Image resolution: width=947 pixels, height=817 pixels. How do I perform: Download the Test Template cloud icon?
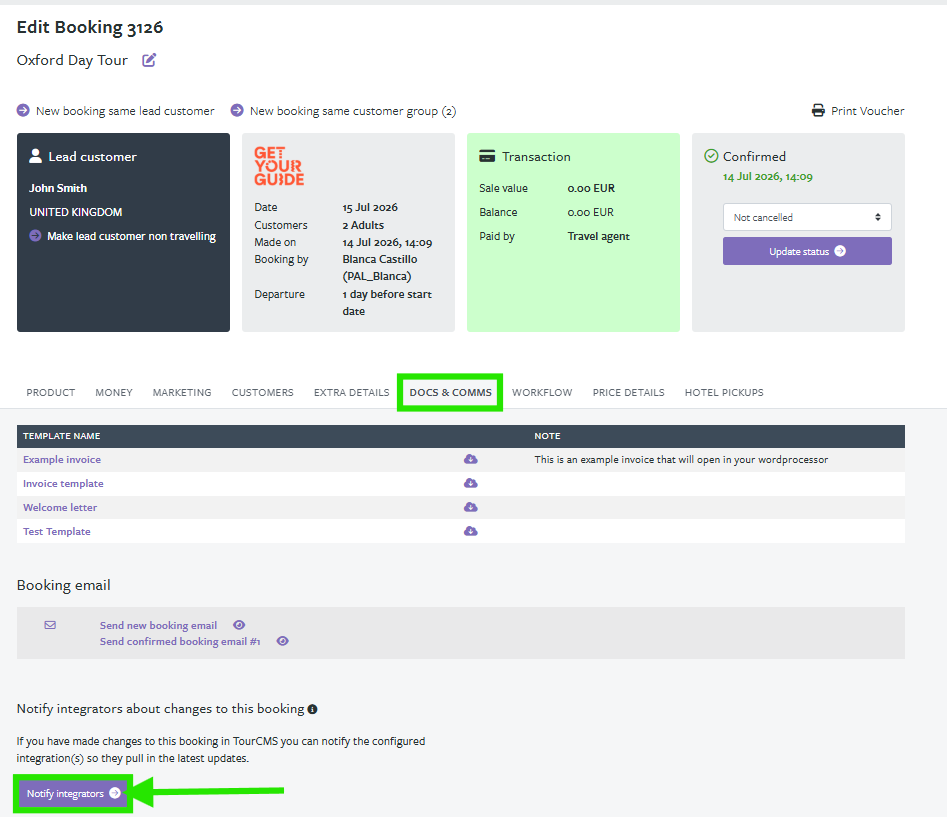click(470, 531)
